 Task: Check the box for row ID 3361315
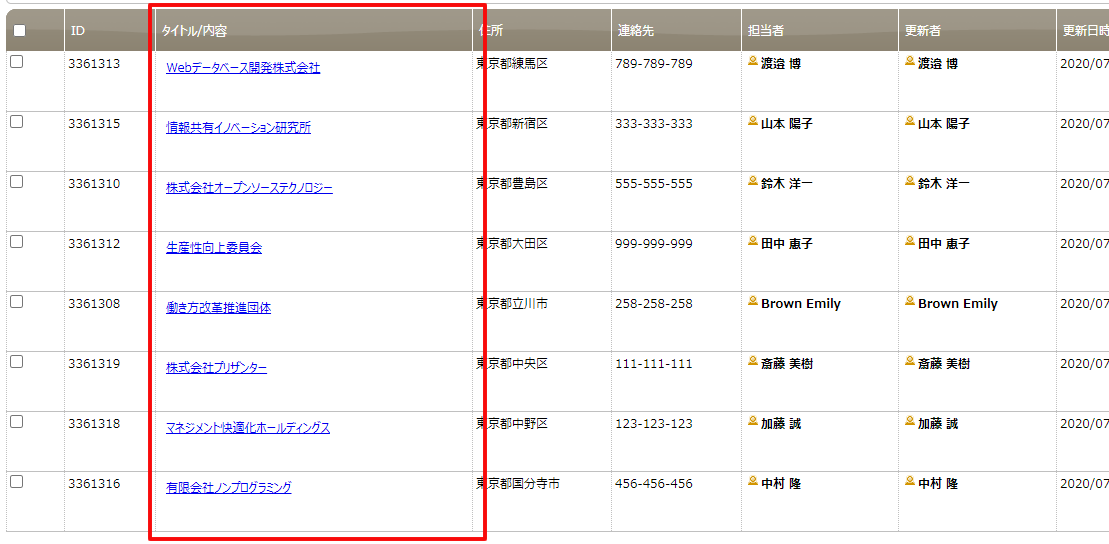(x=16, y=122)
